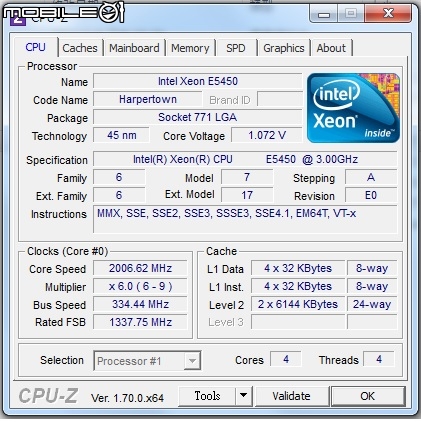Click the 1.072 V core voltage value
The width and height of the screenshot is (421, 422).
(267, 135)
